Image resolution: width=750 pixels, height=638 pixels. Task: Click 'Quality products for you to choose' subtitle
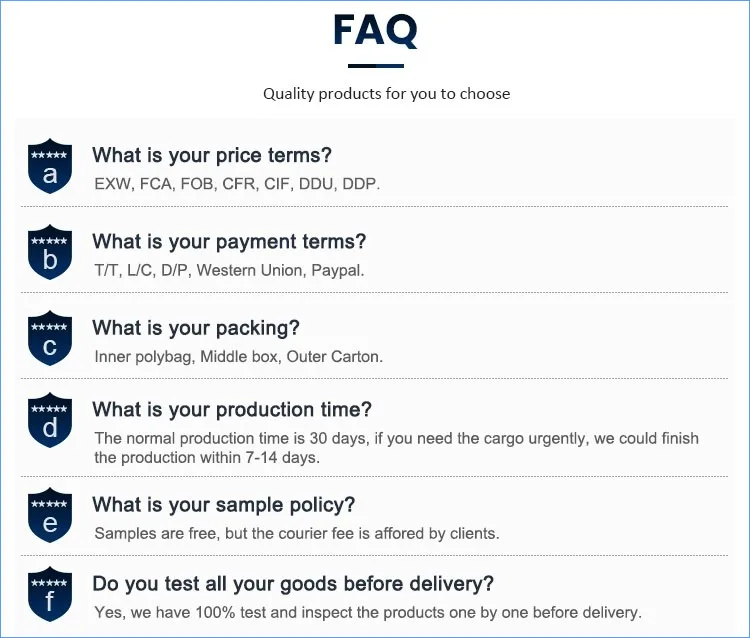386,94
